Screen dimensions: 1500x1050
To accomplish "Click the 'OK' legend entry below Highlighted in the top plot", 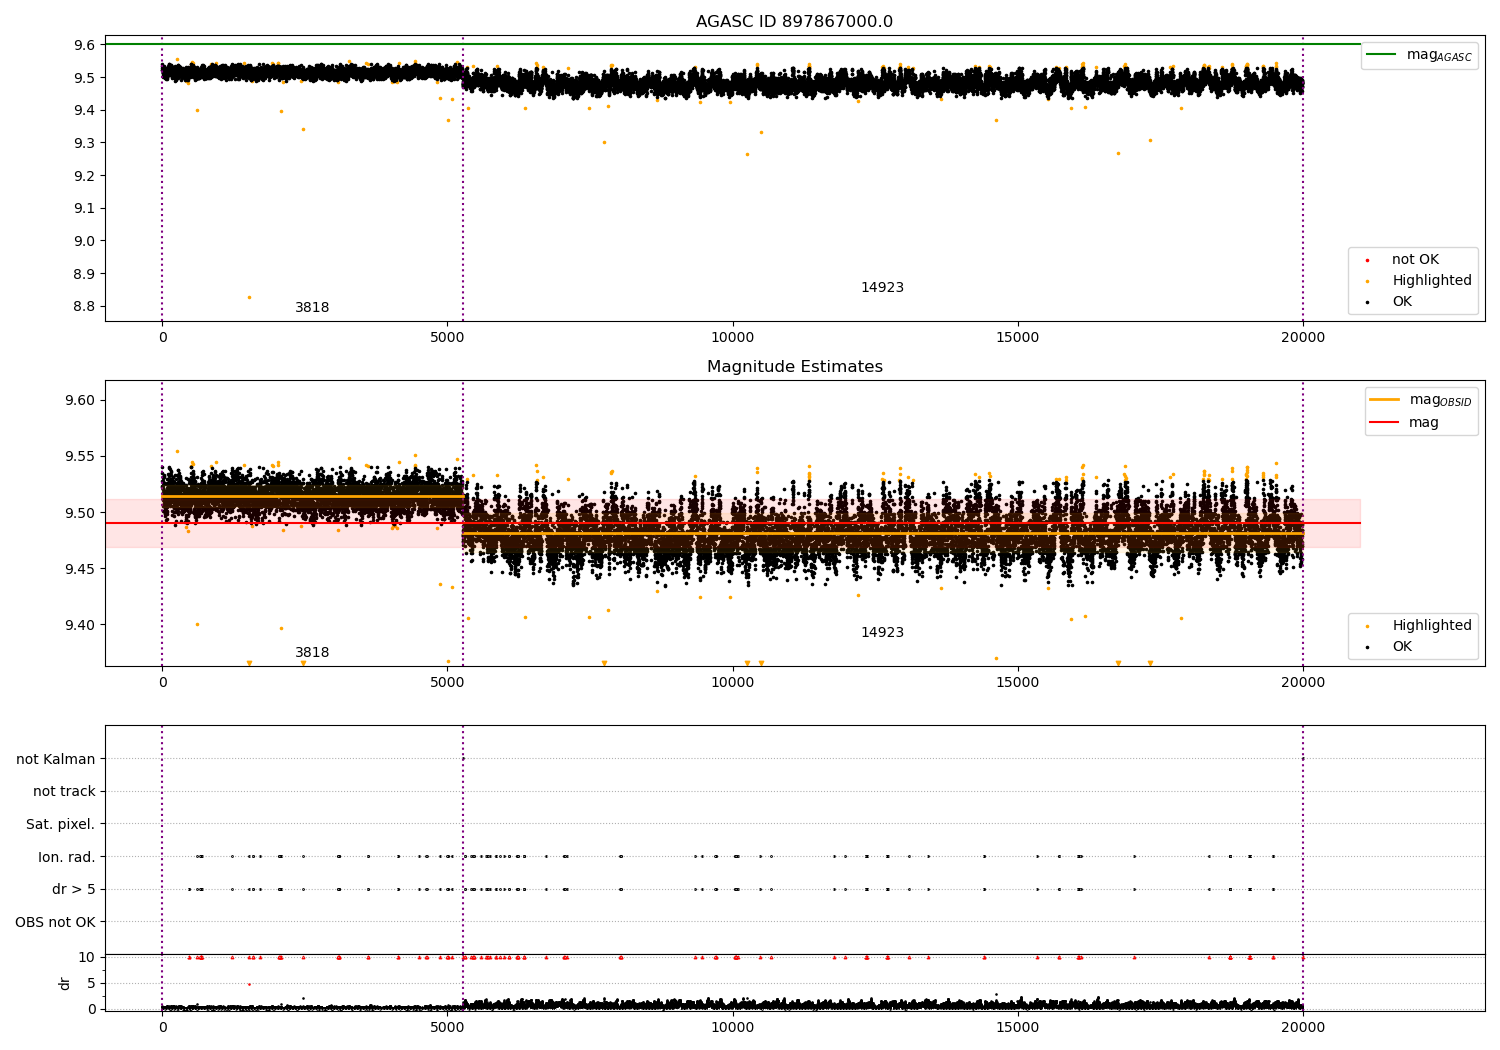I will pos(1402,302).
